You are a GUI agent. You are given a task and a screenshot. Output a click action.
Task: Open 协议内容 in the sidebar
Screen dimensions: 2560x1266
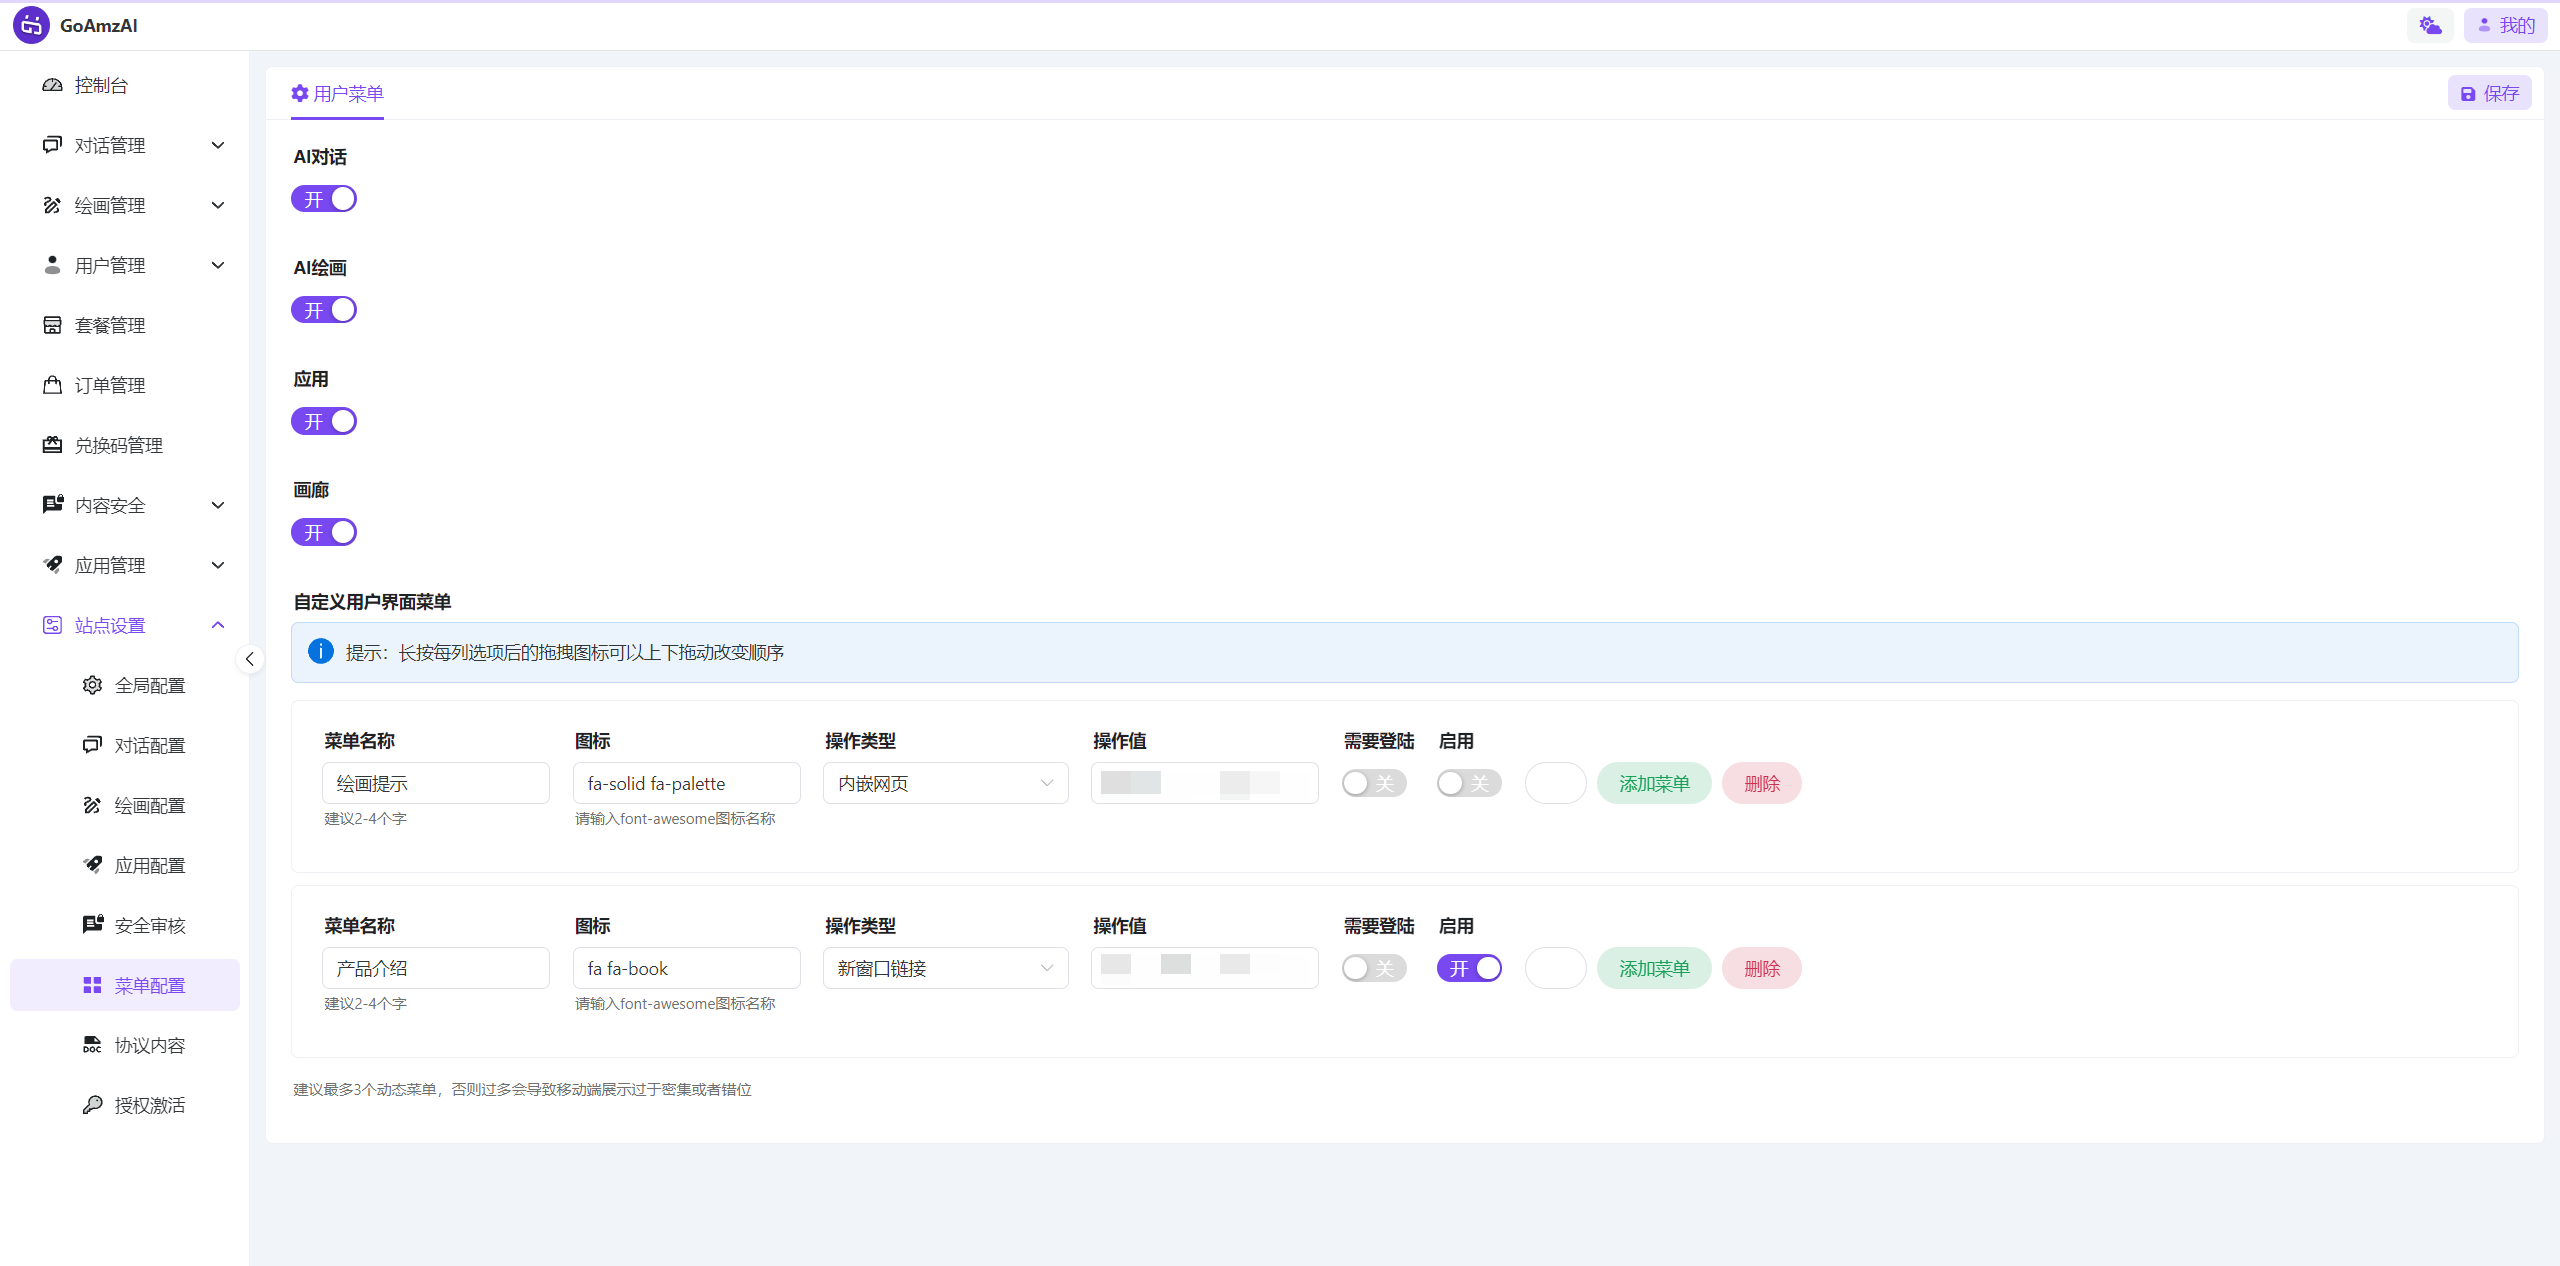[x=149, y=1045]
